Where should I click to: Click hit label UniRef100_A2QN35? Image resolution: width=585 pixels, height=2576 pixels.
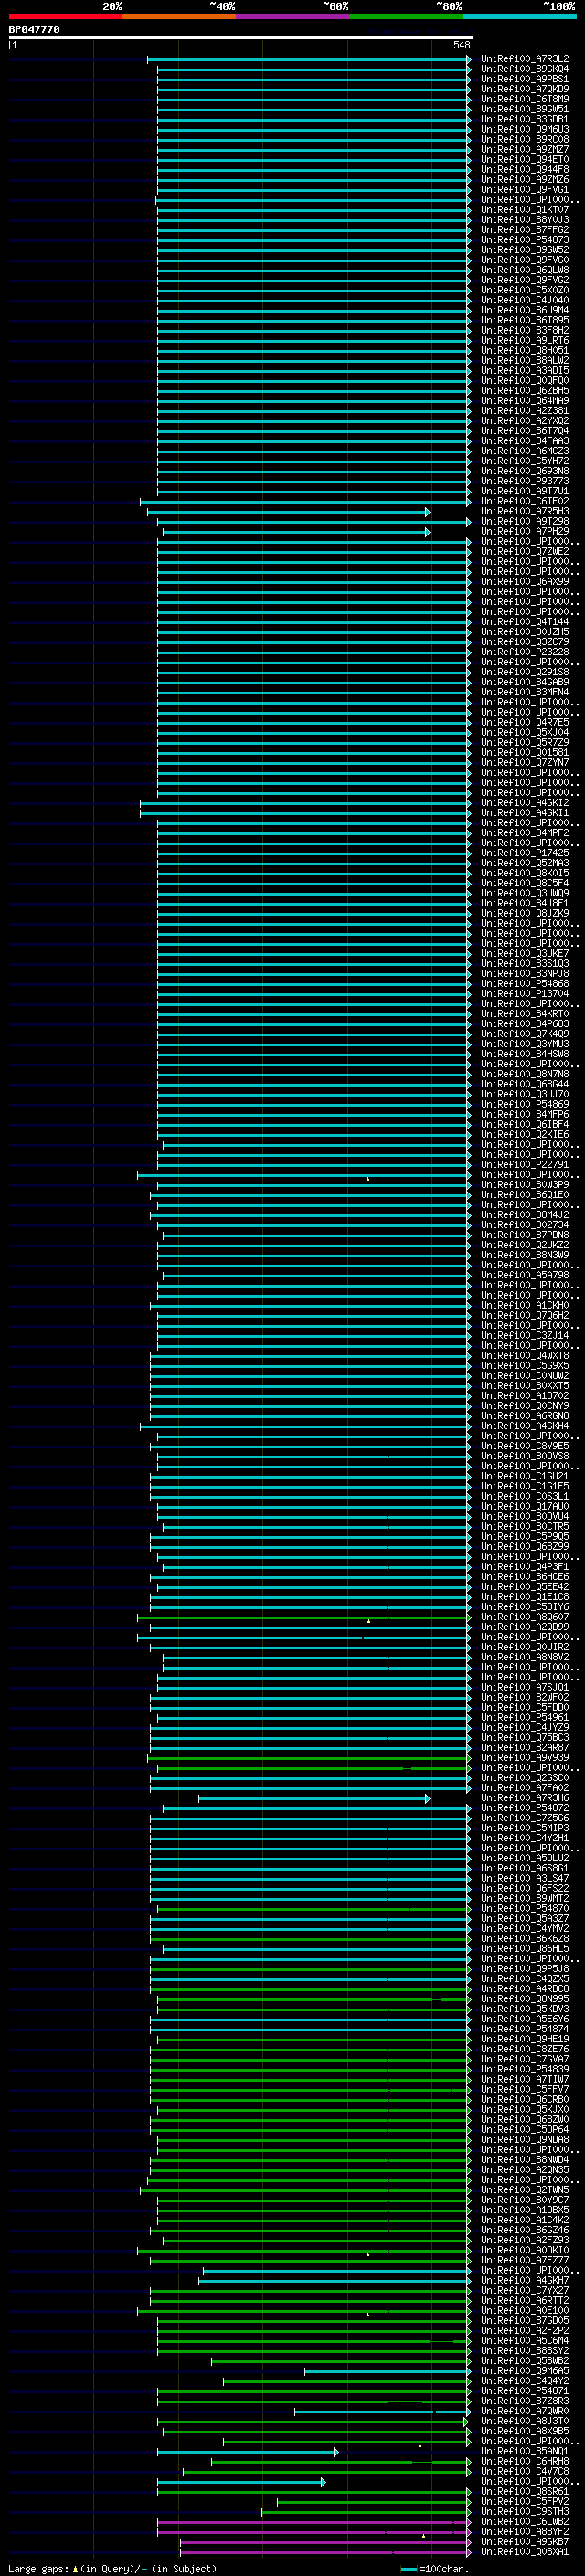click(525, 2170)
